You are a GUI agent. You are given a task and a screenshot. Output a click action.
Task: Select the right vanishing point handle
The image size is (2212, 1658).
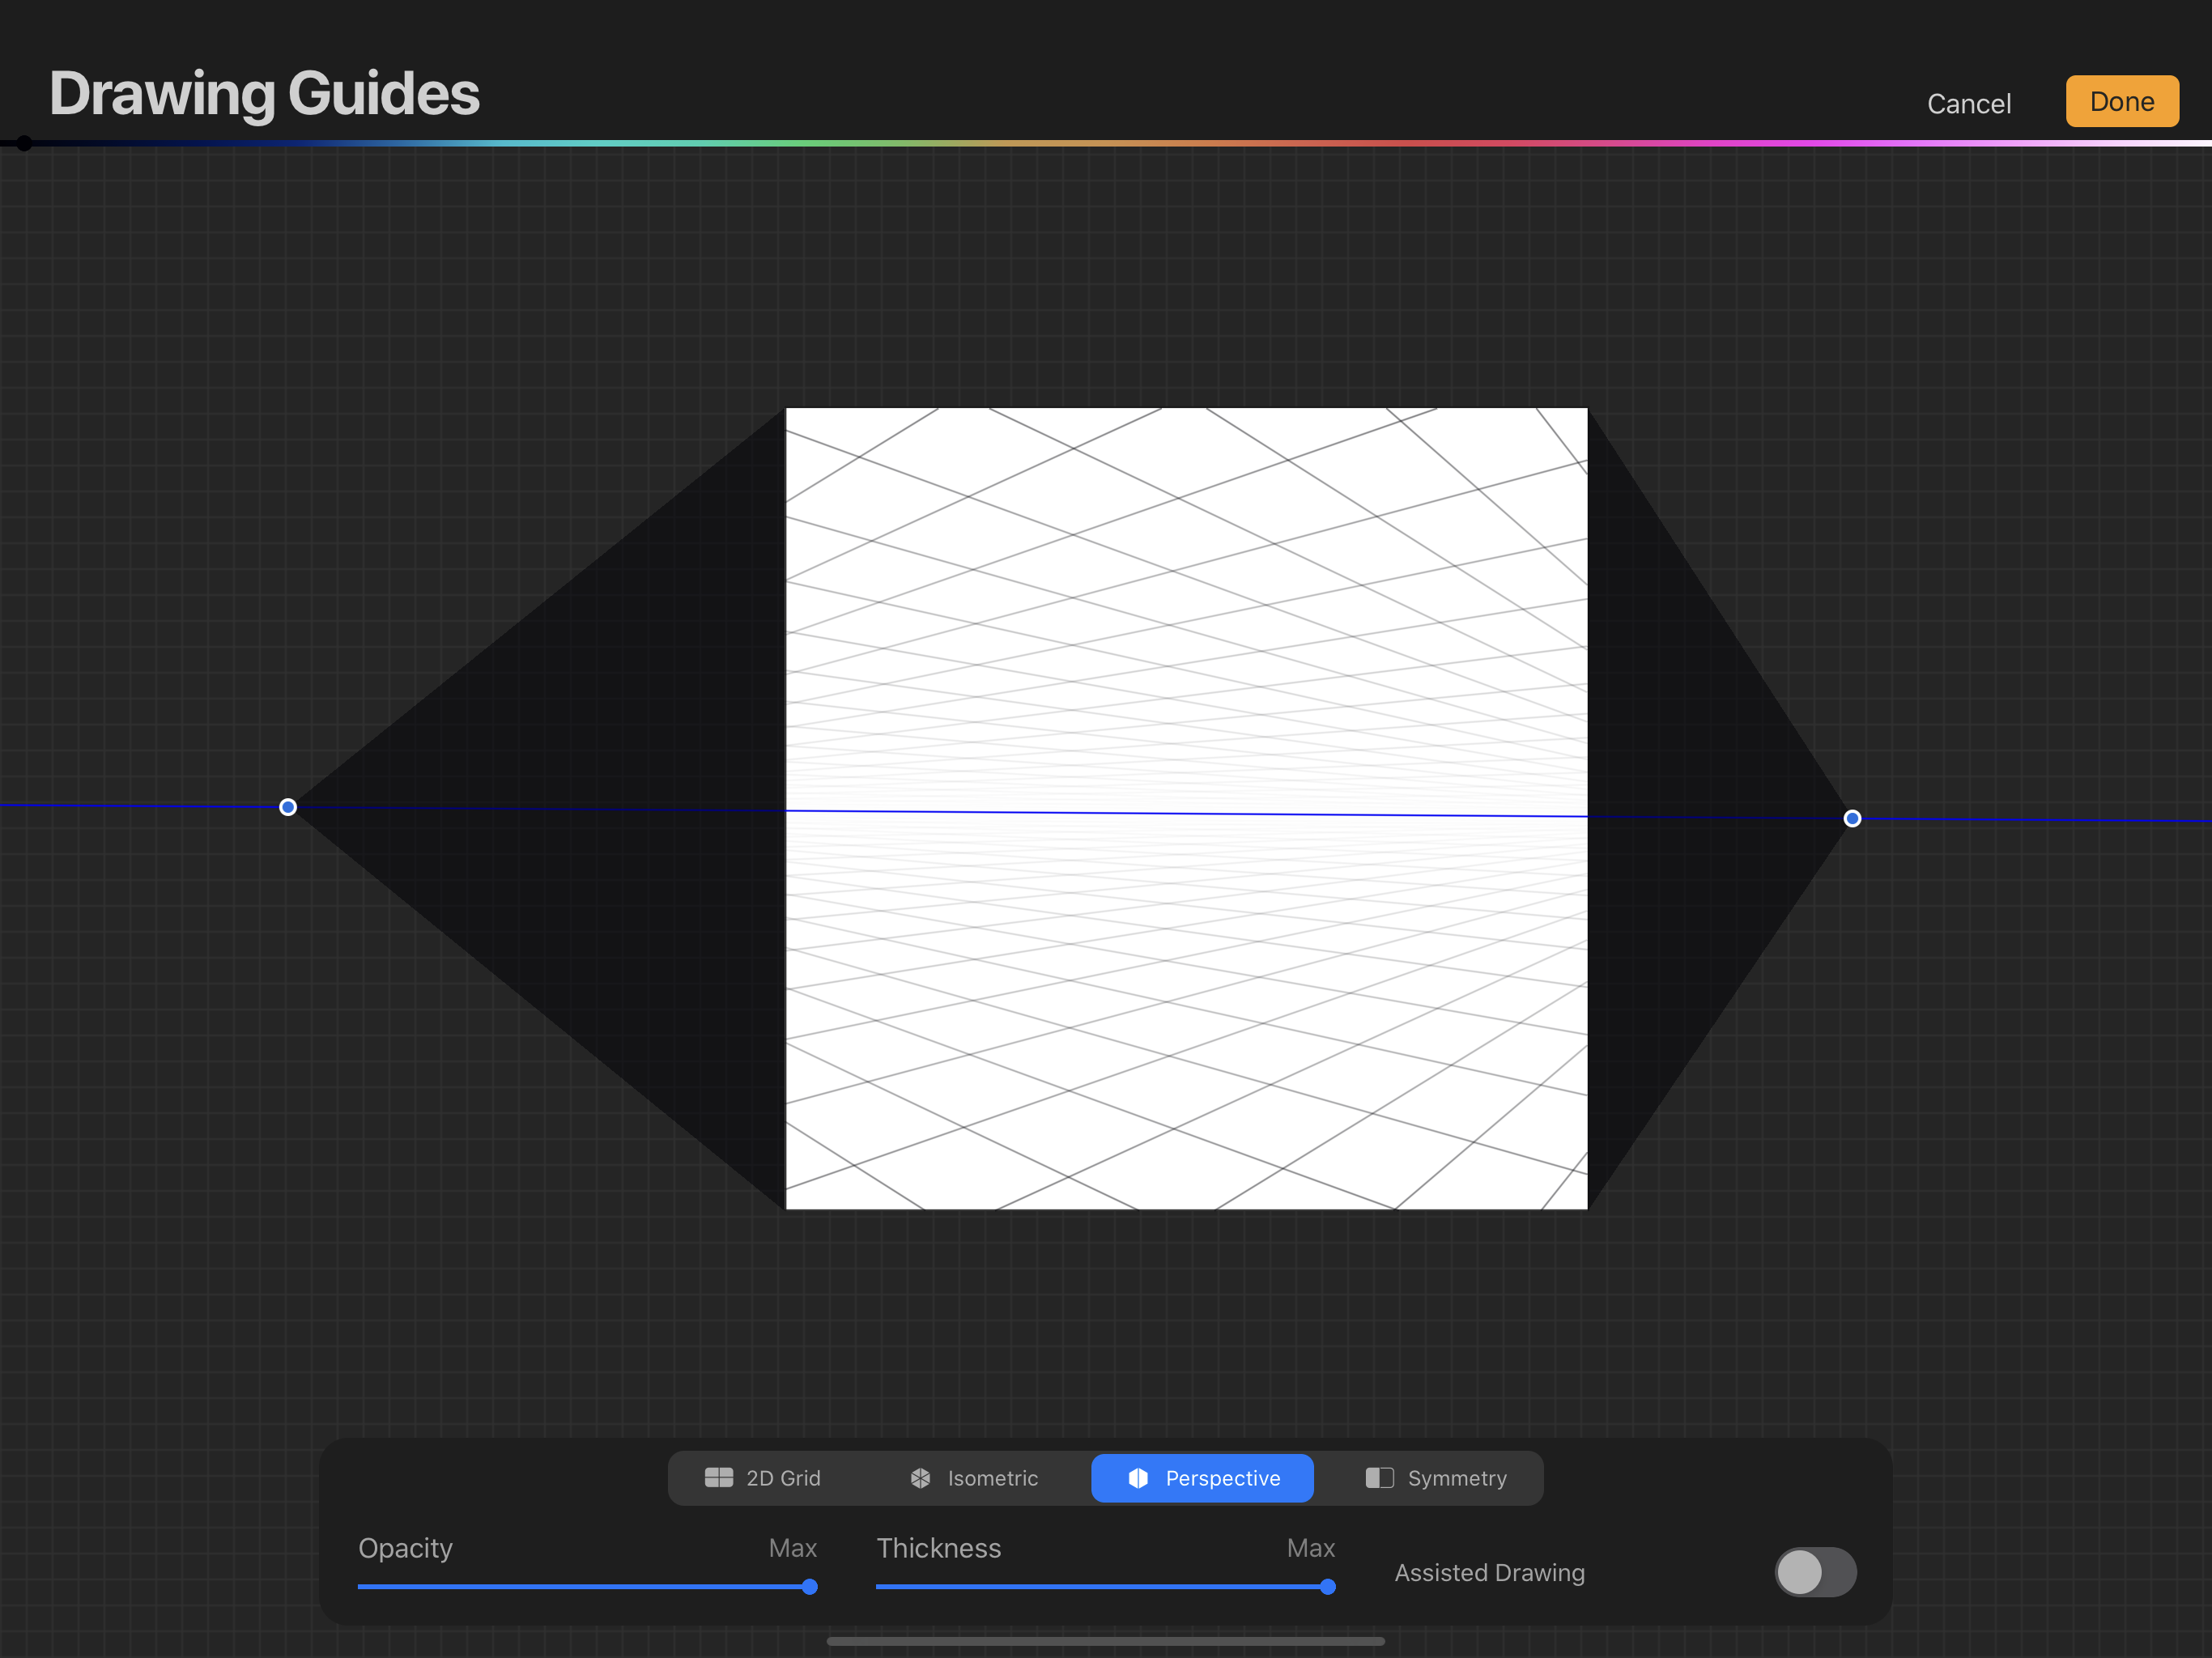point(1852,819)
